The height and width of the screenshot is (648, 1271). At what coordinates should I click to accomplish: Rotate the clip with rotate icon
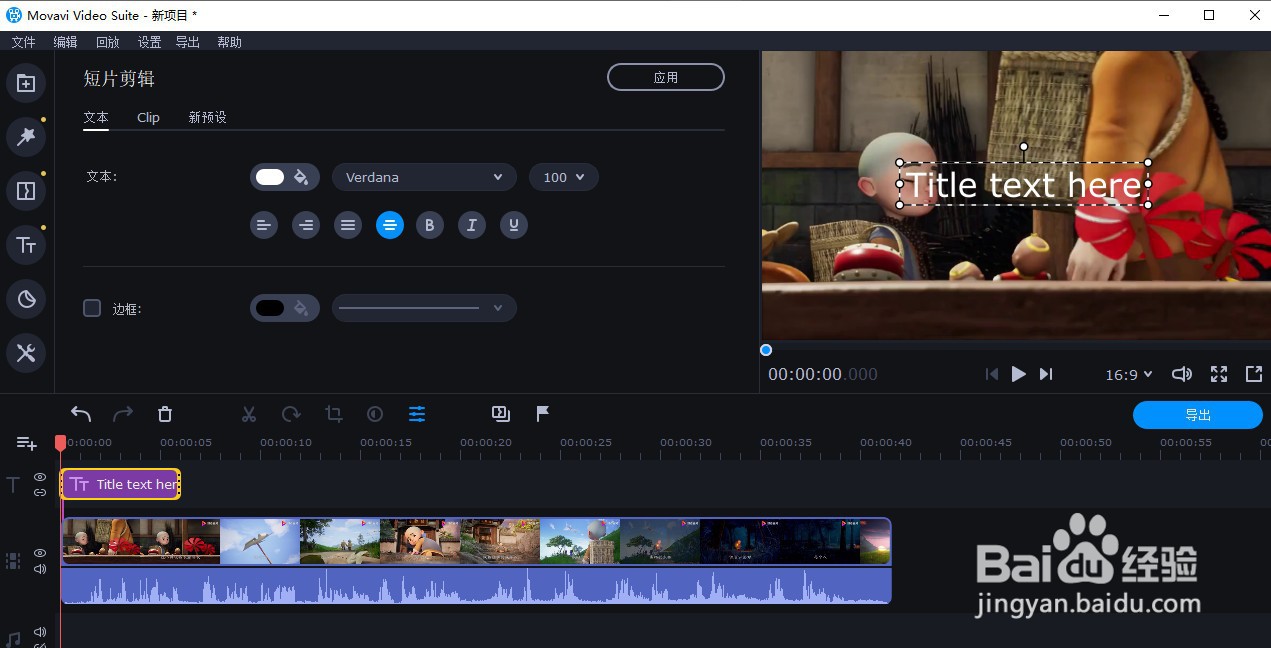coord(291,414)
